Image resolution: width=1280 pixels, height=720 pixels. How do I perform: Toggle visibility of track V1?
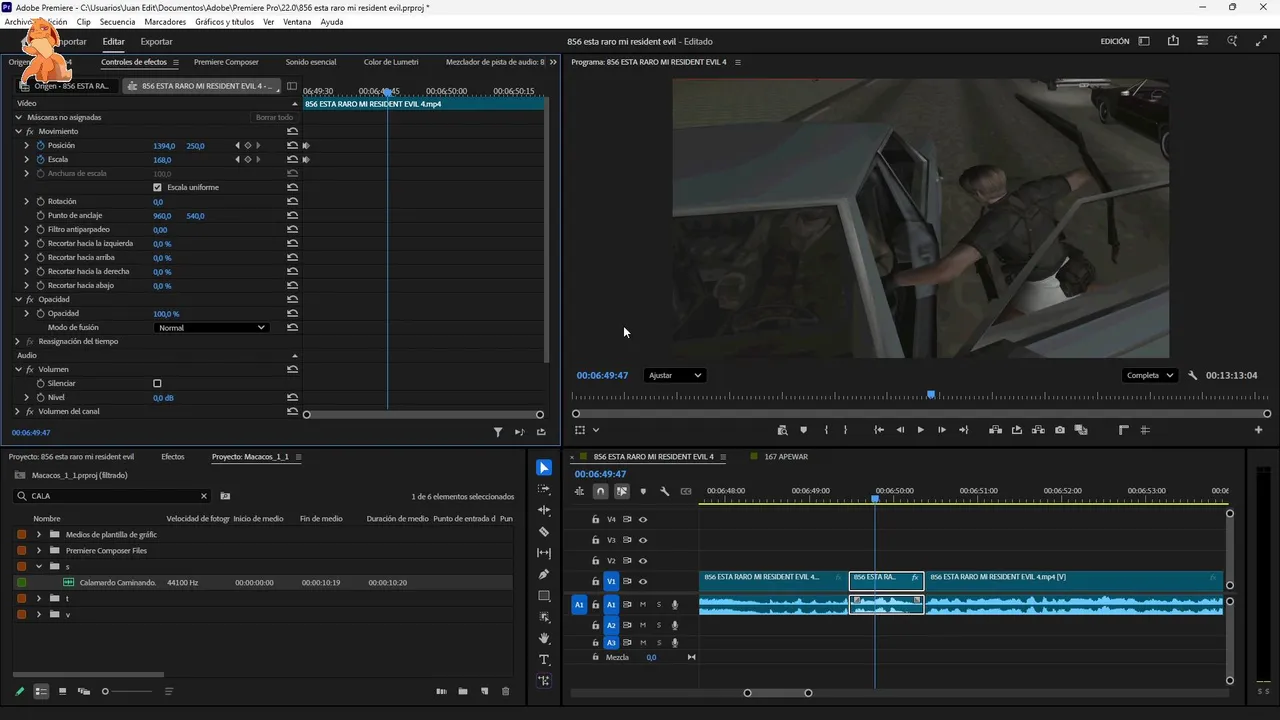643,582
